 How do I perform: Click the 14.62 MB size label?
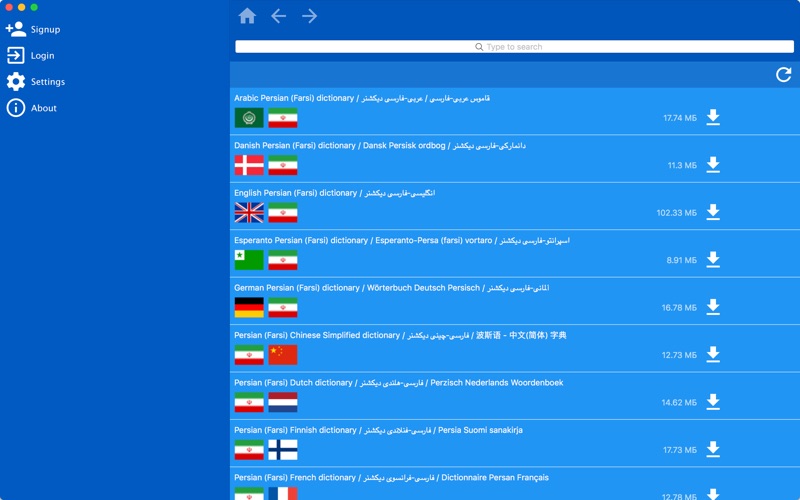(x=679, y=403)
